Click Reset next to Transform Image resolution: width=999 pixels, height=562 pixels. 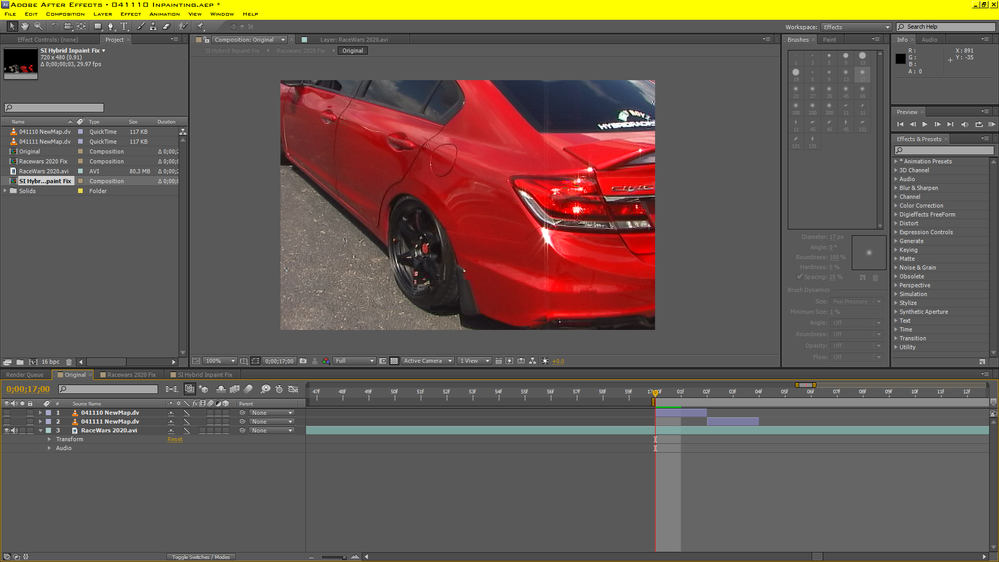coord(175,440)
